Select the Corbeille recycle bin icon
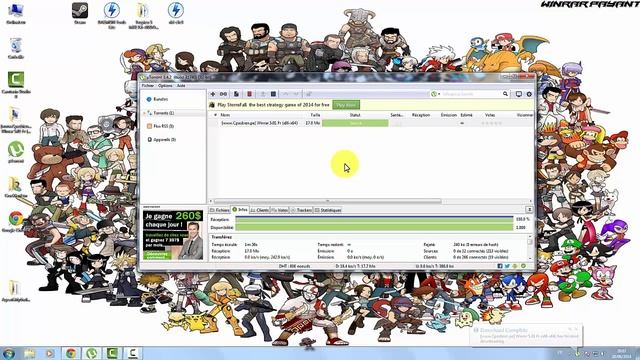The image size is (640, 360). click(x=16, y=48)
